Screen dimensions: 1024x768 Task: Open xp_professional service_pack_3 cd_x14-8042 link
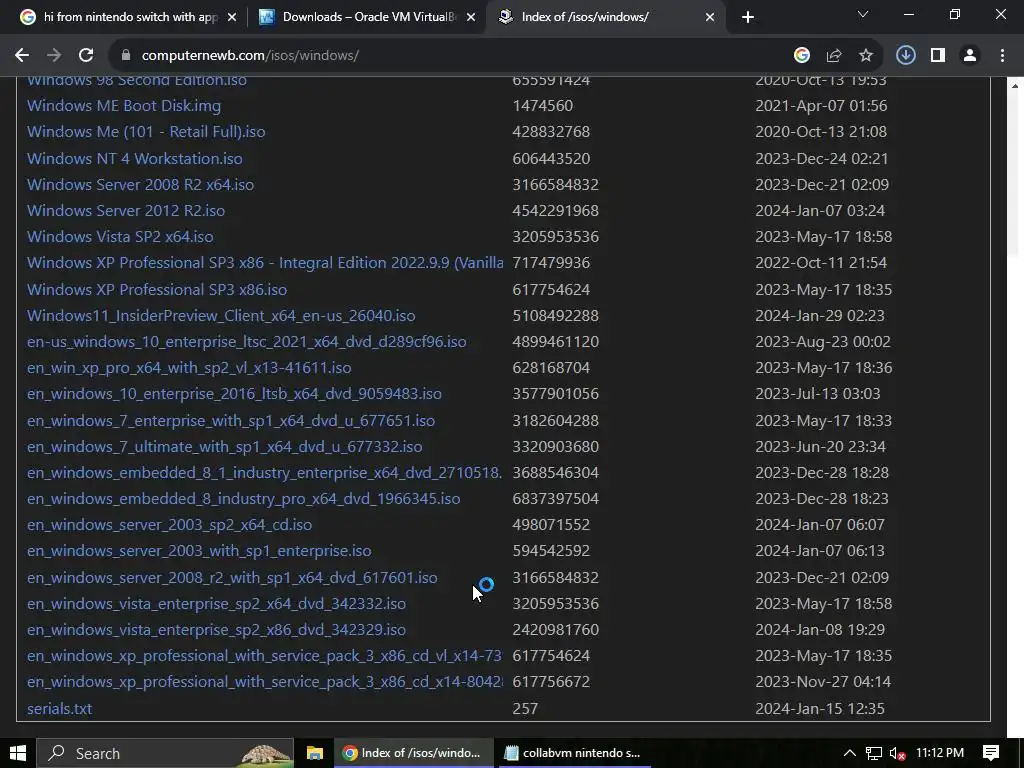(264, 682)
